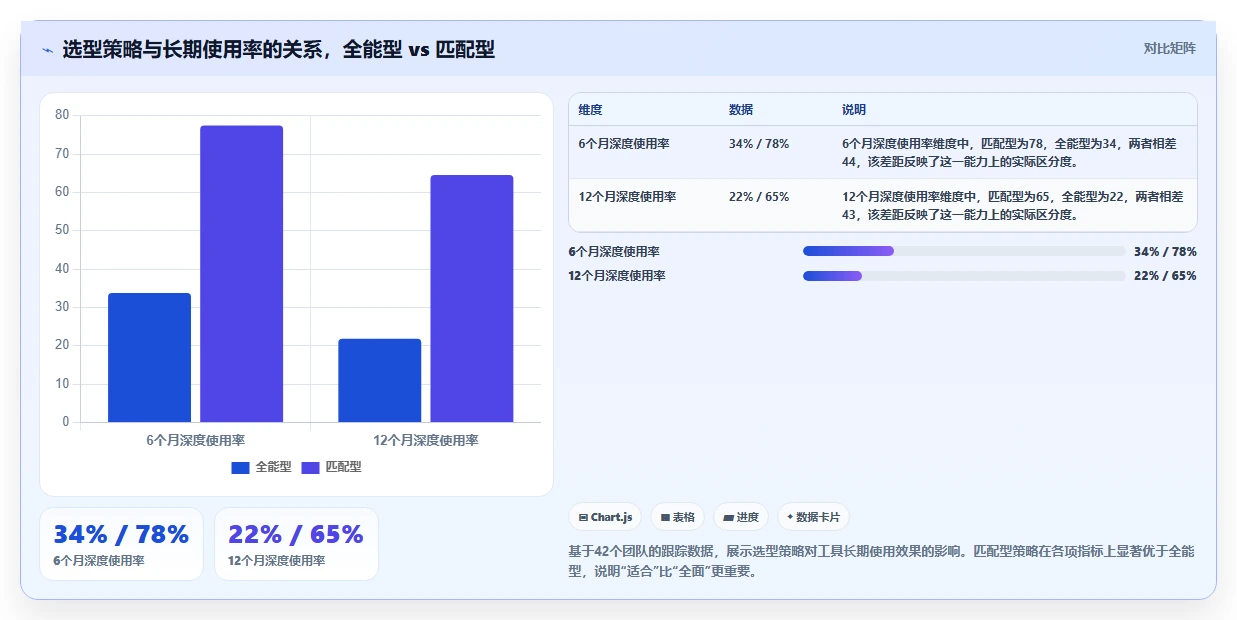Click the 22% / 65% data card

click(x=296, y=544)
